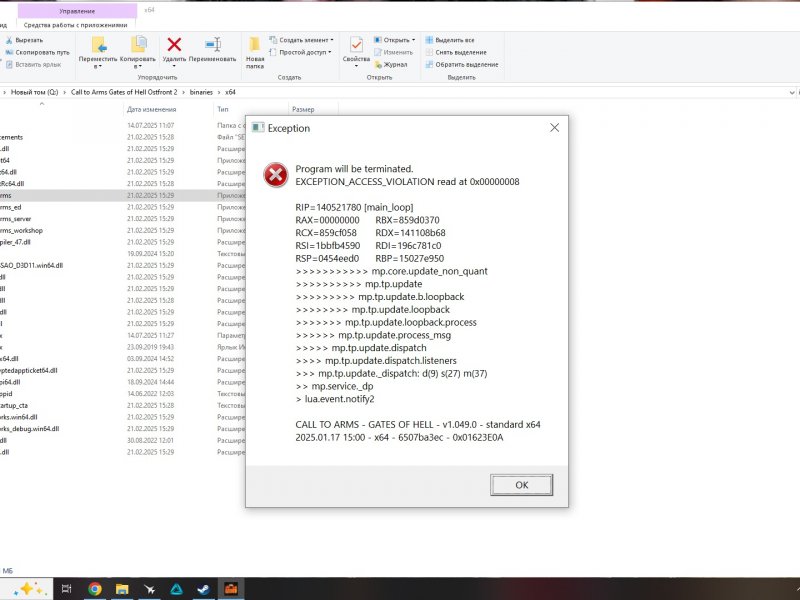800x600 pixels.
Task: Click the red X Delete (Удалить) icon
Action: [x=174, y=44]
